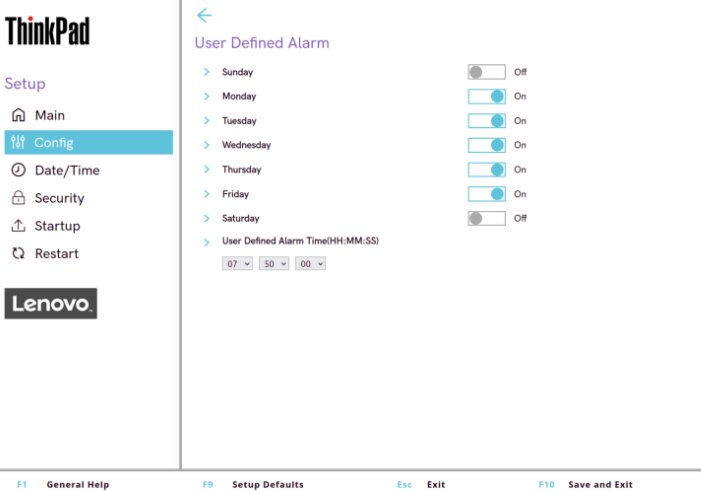Switch off the Friday alarm toggle
701x492 pixels.
tap(486, 194)
